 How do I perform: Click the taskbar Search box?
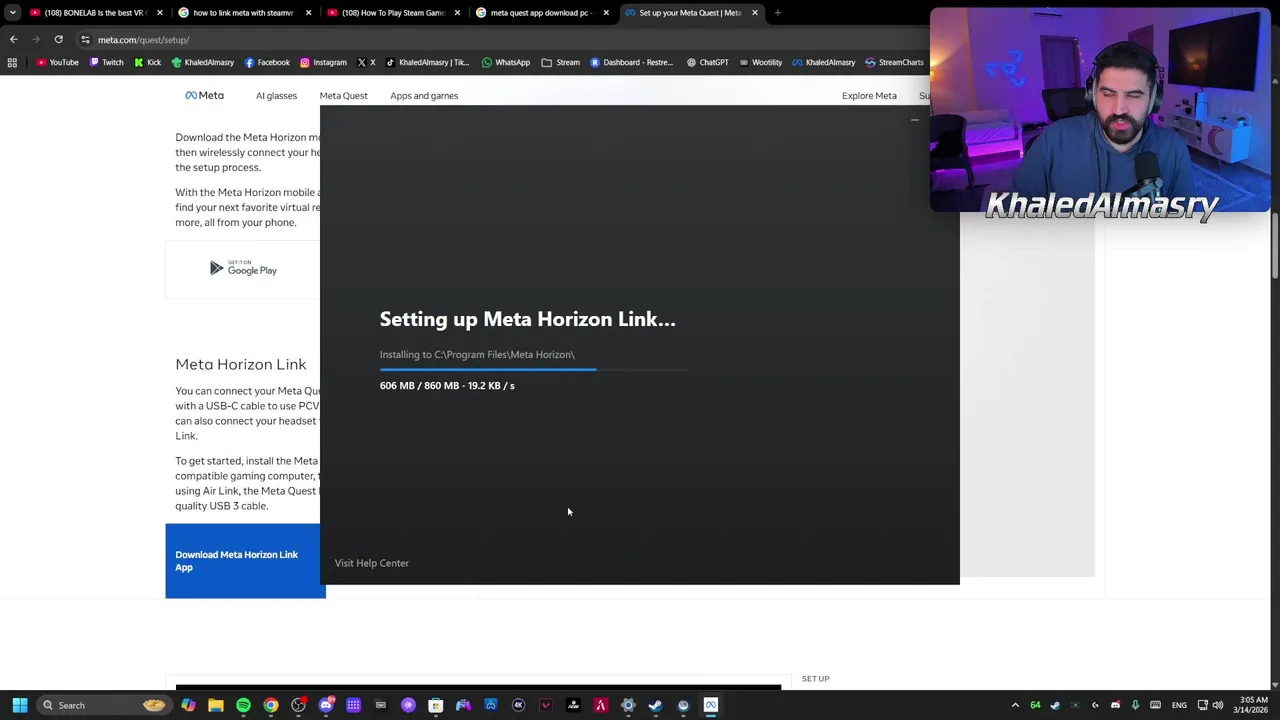104,705
